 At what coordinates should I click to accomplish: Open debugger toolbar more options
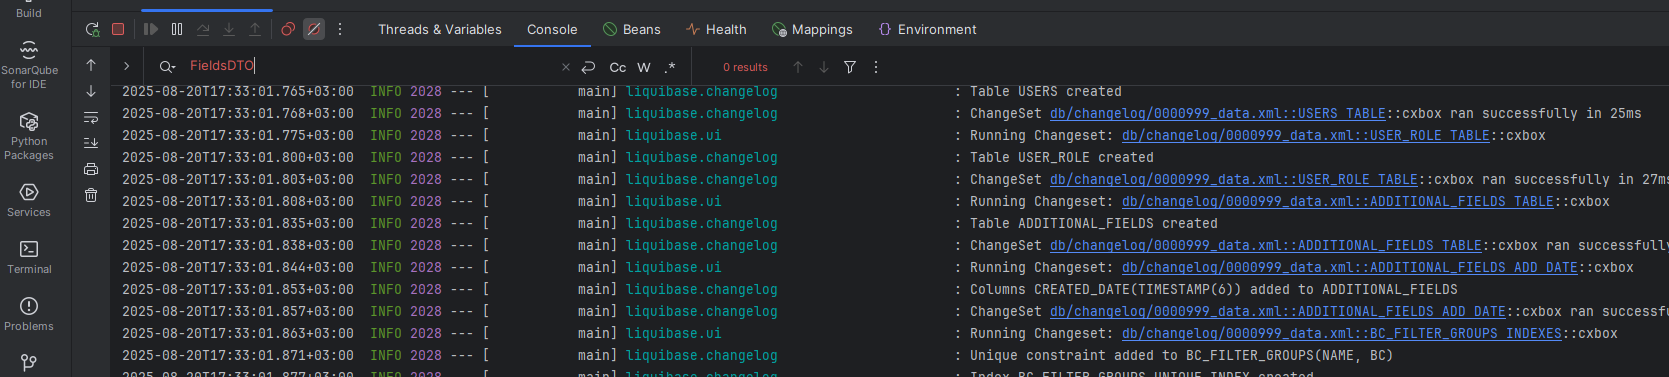tap(340, 29)
